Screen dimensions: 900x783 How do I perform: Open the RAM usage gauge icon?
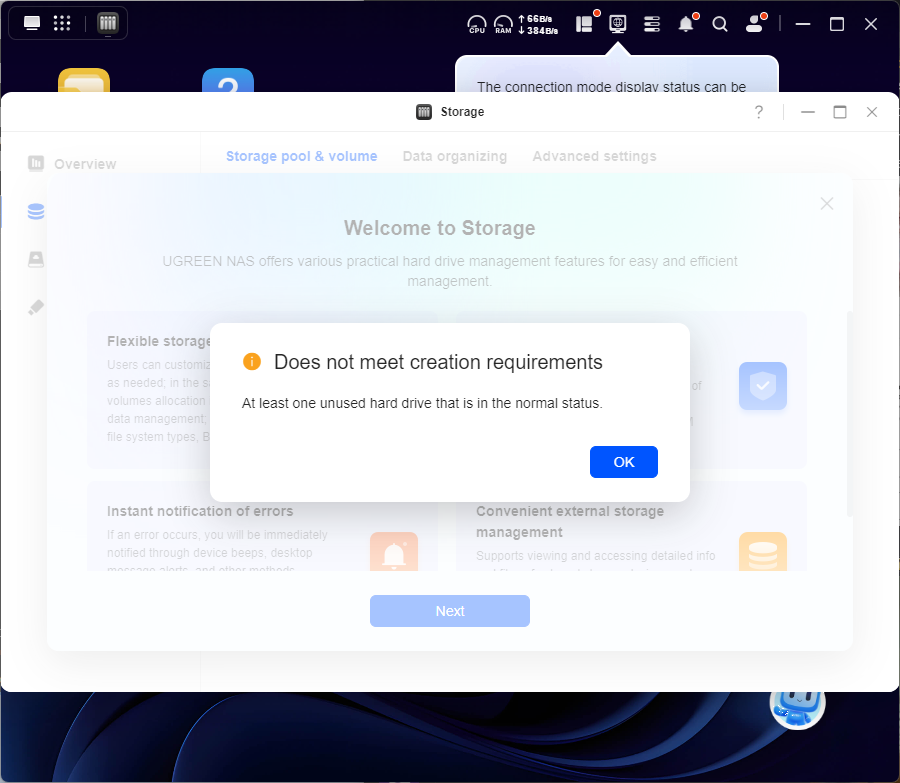tap(503, 24)
